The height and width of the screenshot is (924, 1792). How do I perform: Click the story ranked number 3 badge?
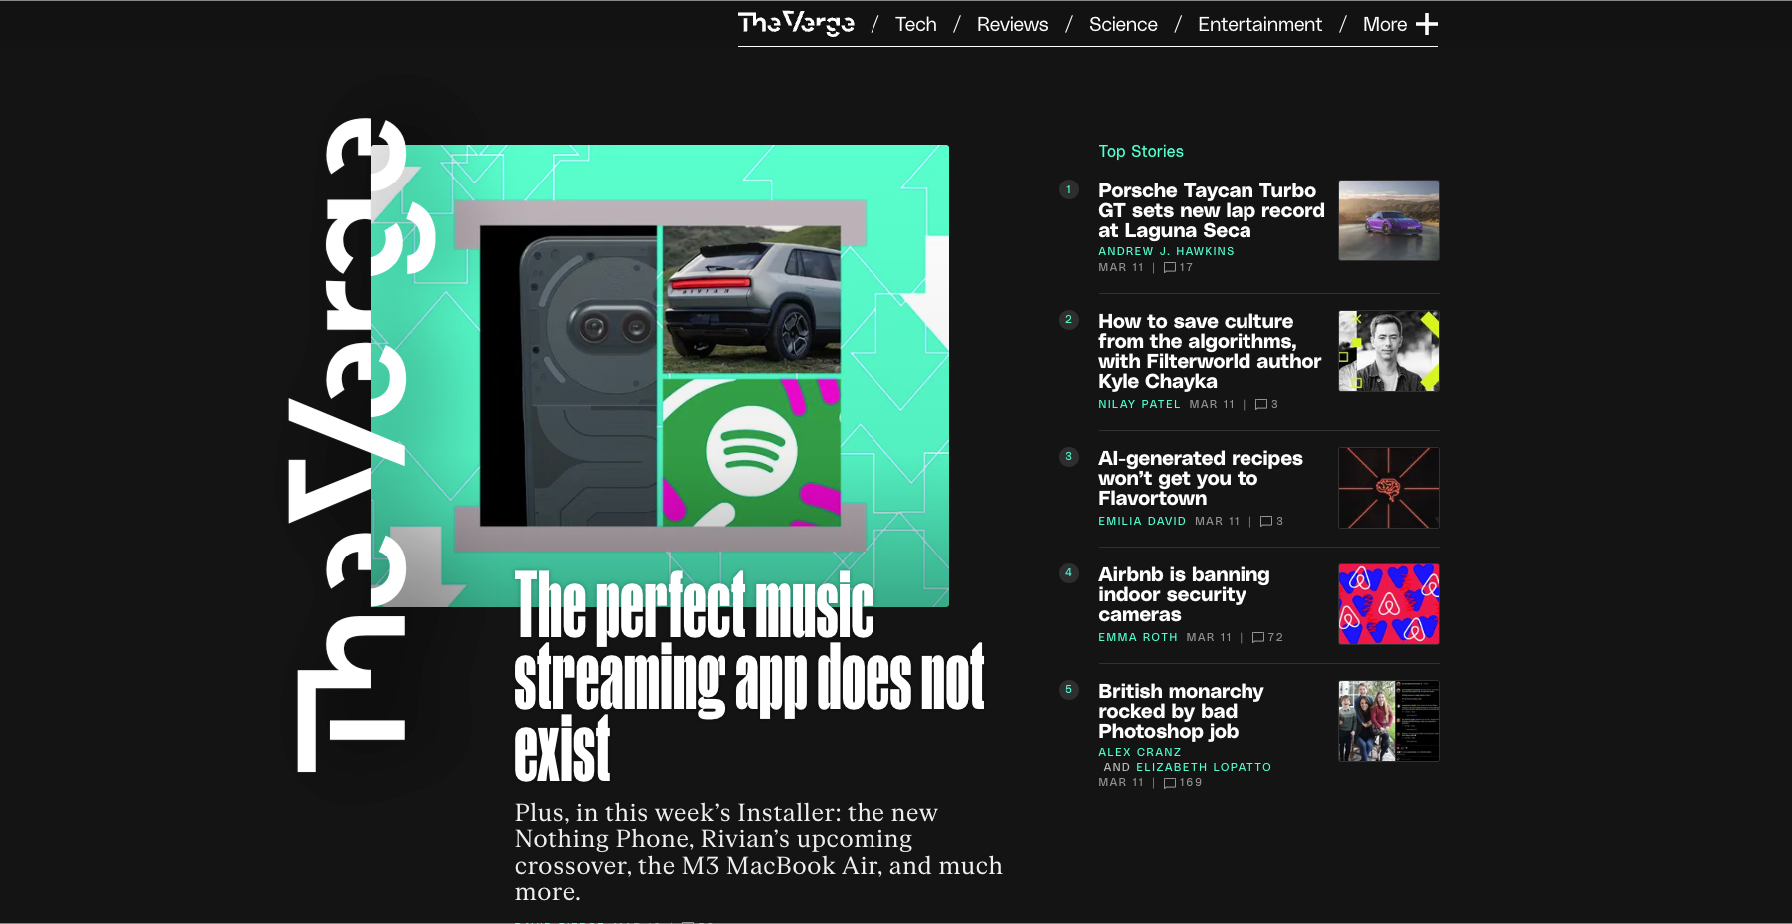pyautogui.click(x=1068, y=457)
